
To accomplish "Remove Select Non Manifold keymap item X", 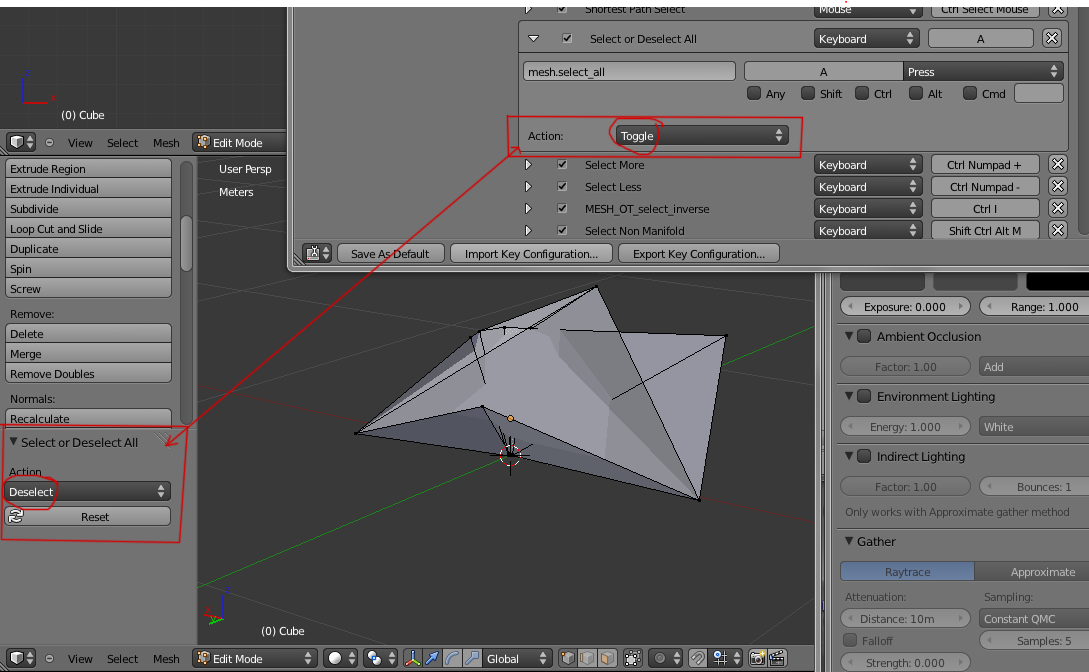I will [x=1057, y=230].
